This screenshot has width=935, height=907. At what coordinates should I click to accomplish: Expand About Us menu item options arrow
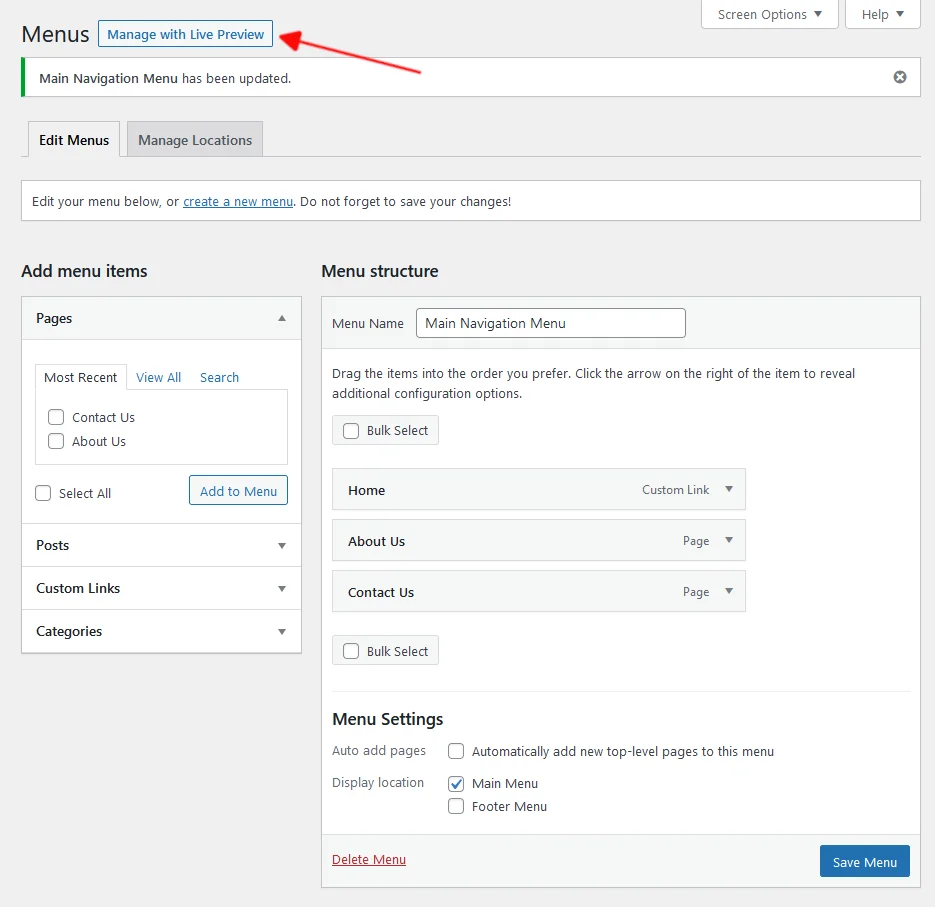click(729, 540)
